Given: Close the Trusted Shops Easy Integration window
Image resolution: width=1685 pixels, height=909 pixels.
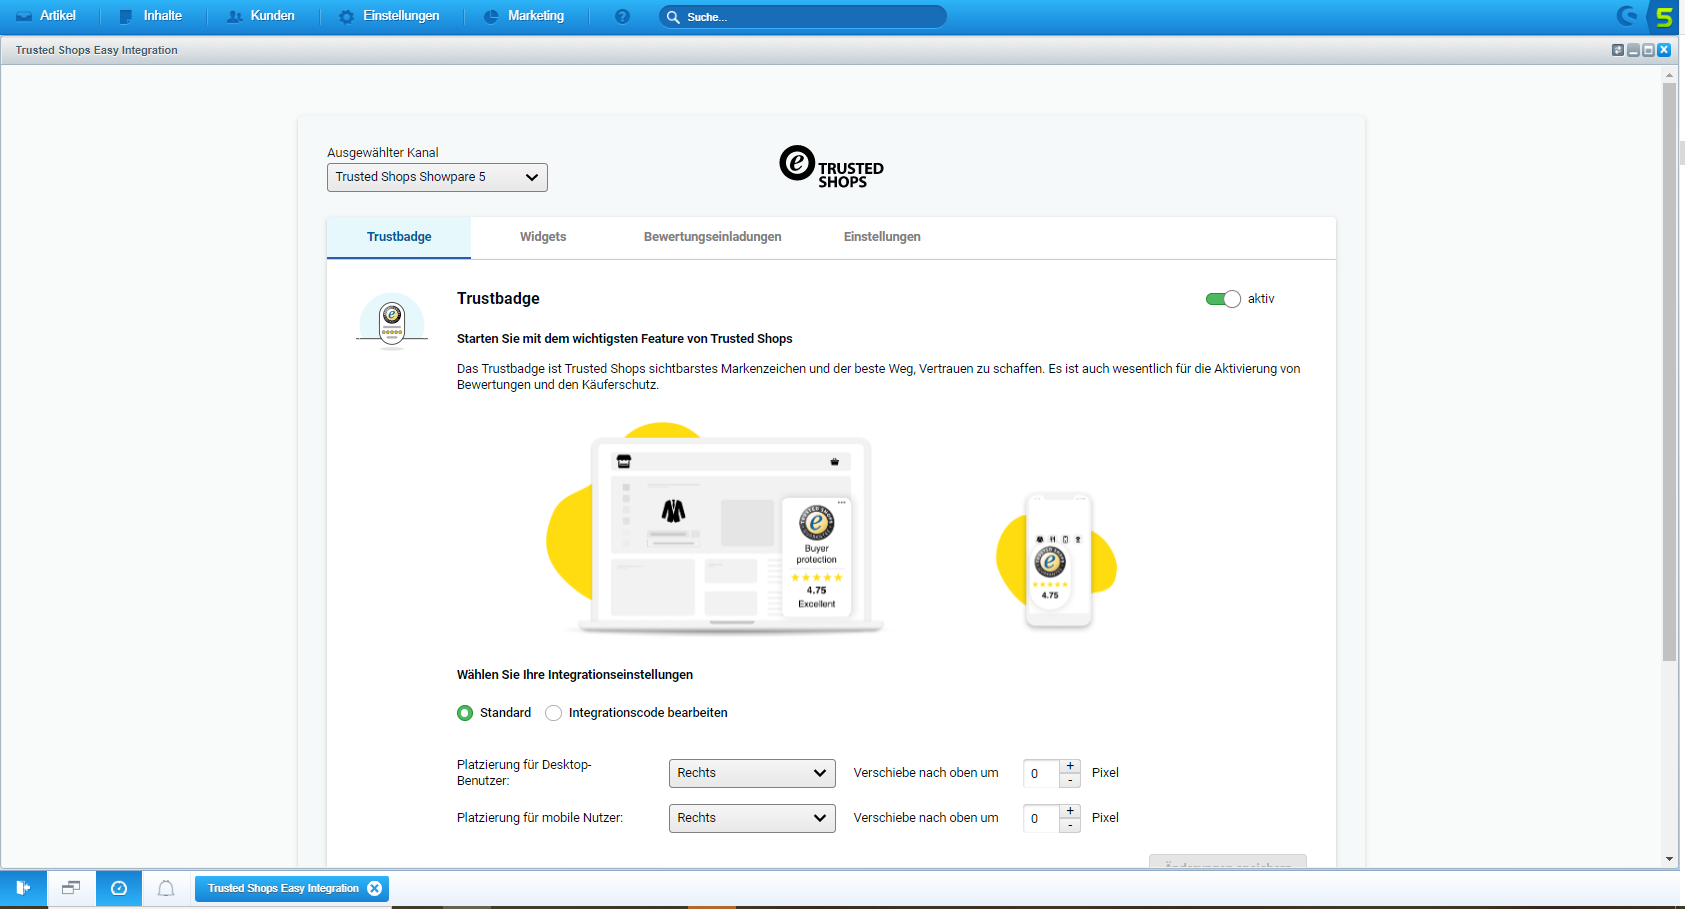Looking at the screenshot, I should (1664, 50).
